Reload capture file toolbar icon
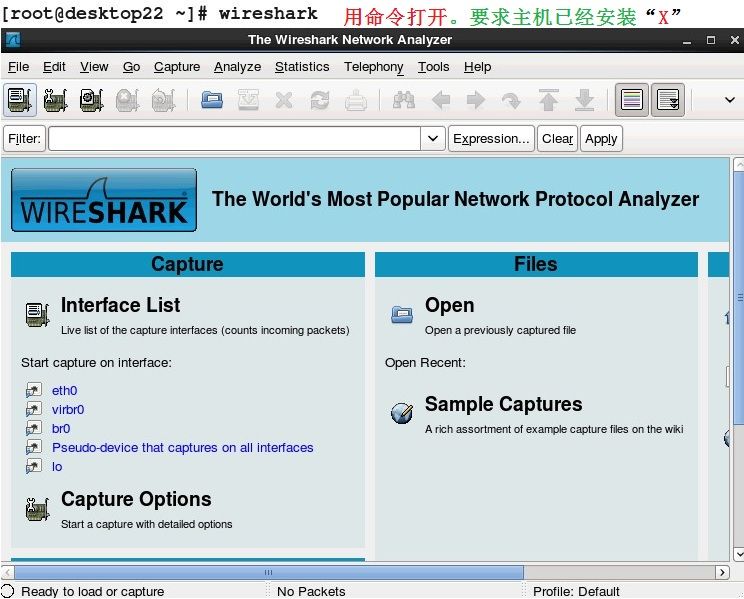744x599 pixels. coord(320,100)
